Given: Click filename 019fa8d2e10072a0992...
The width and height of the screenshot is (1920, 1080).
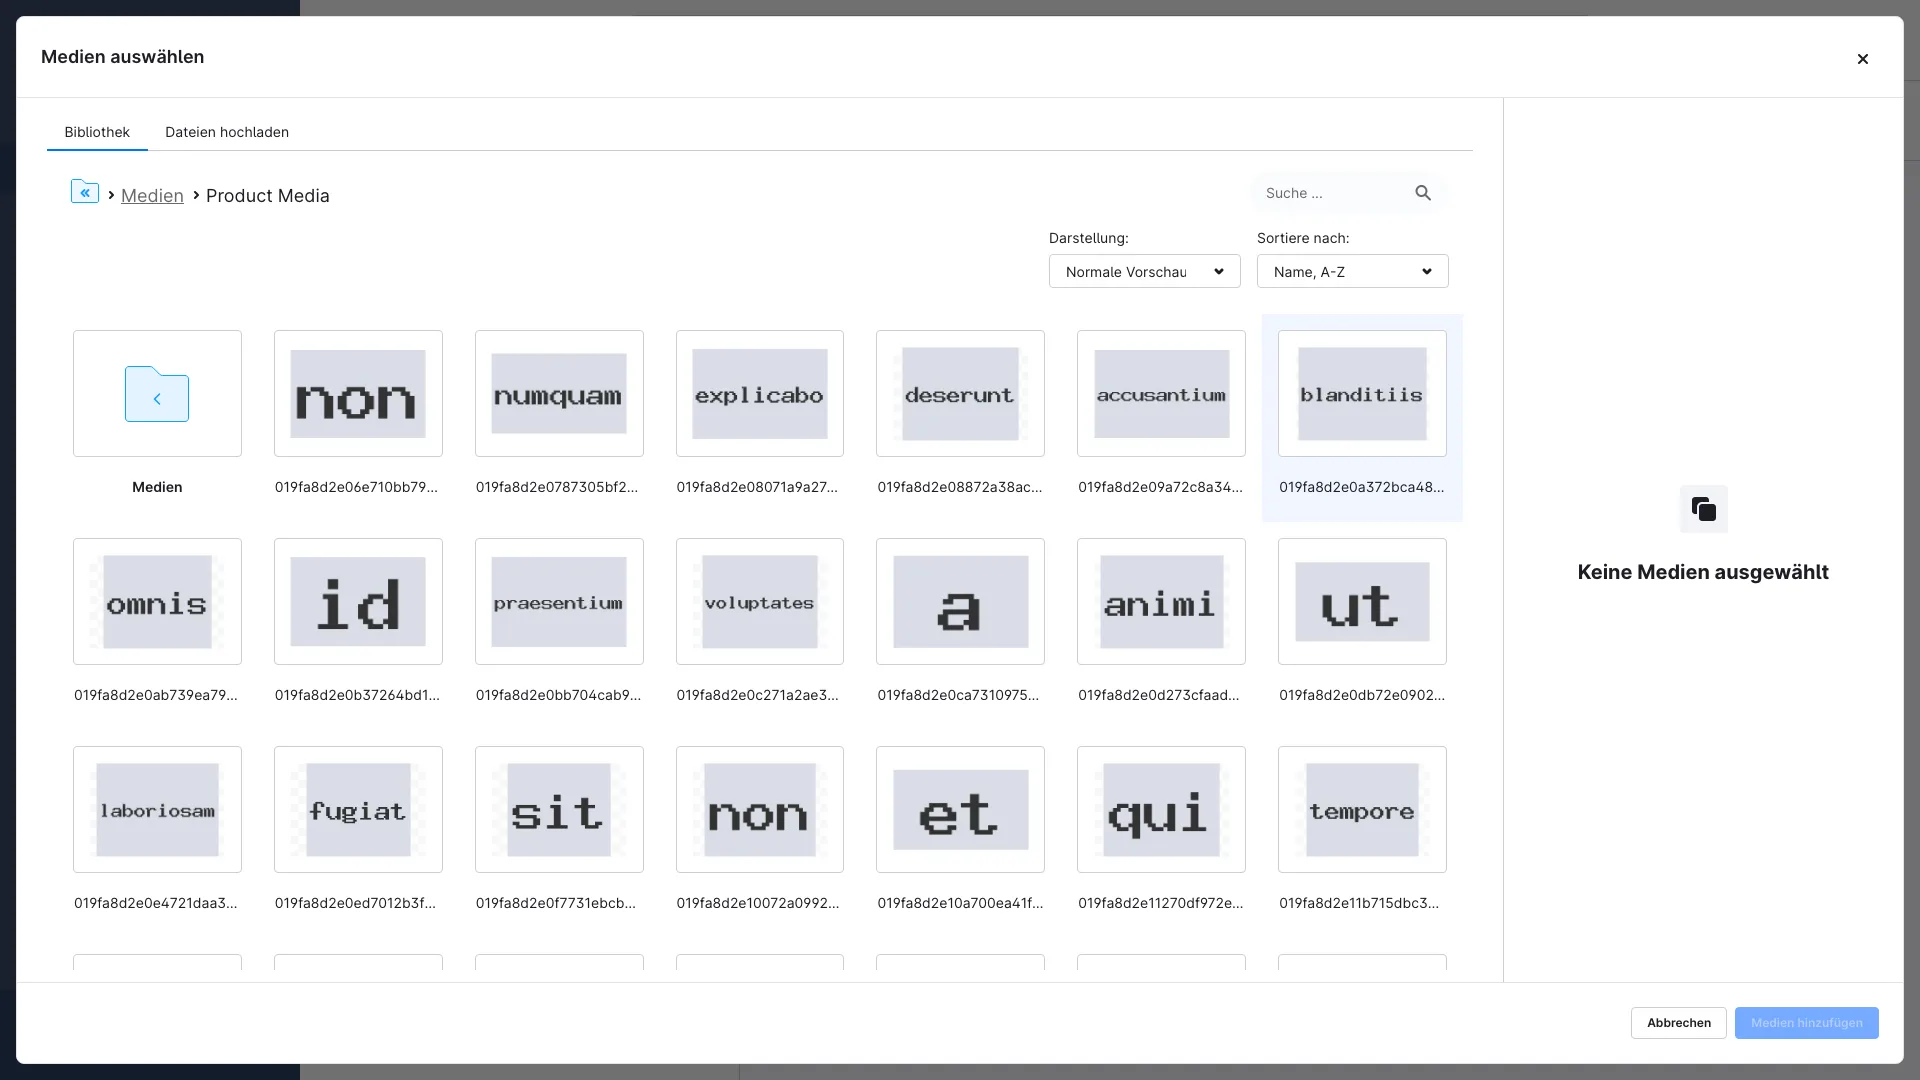Looking at the screenshot, I should tap(758, 903).
